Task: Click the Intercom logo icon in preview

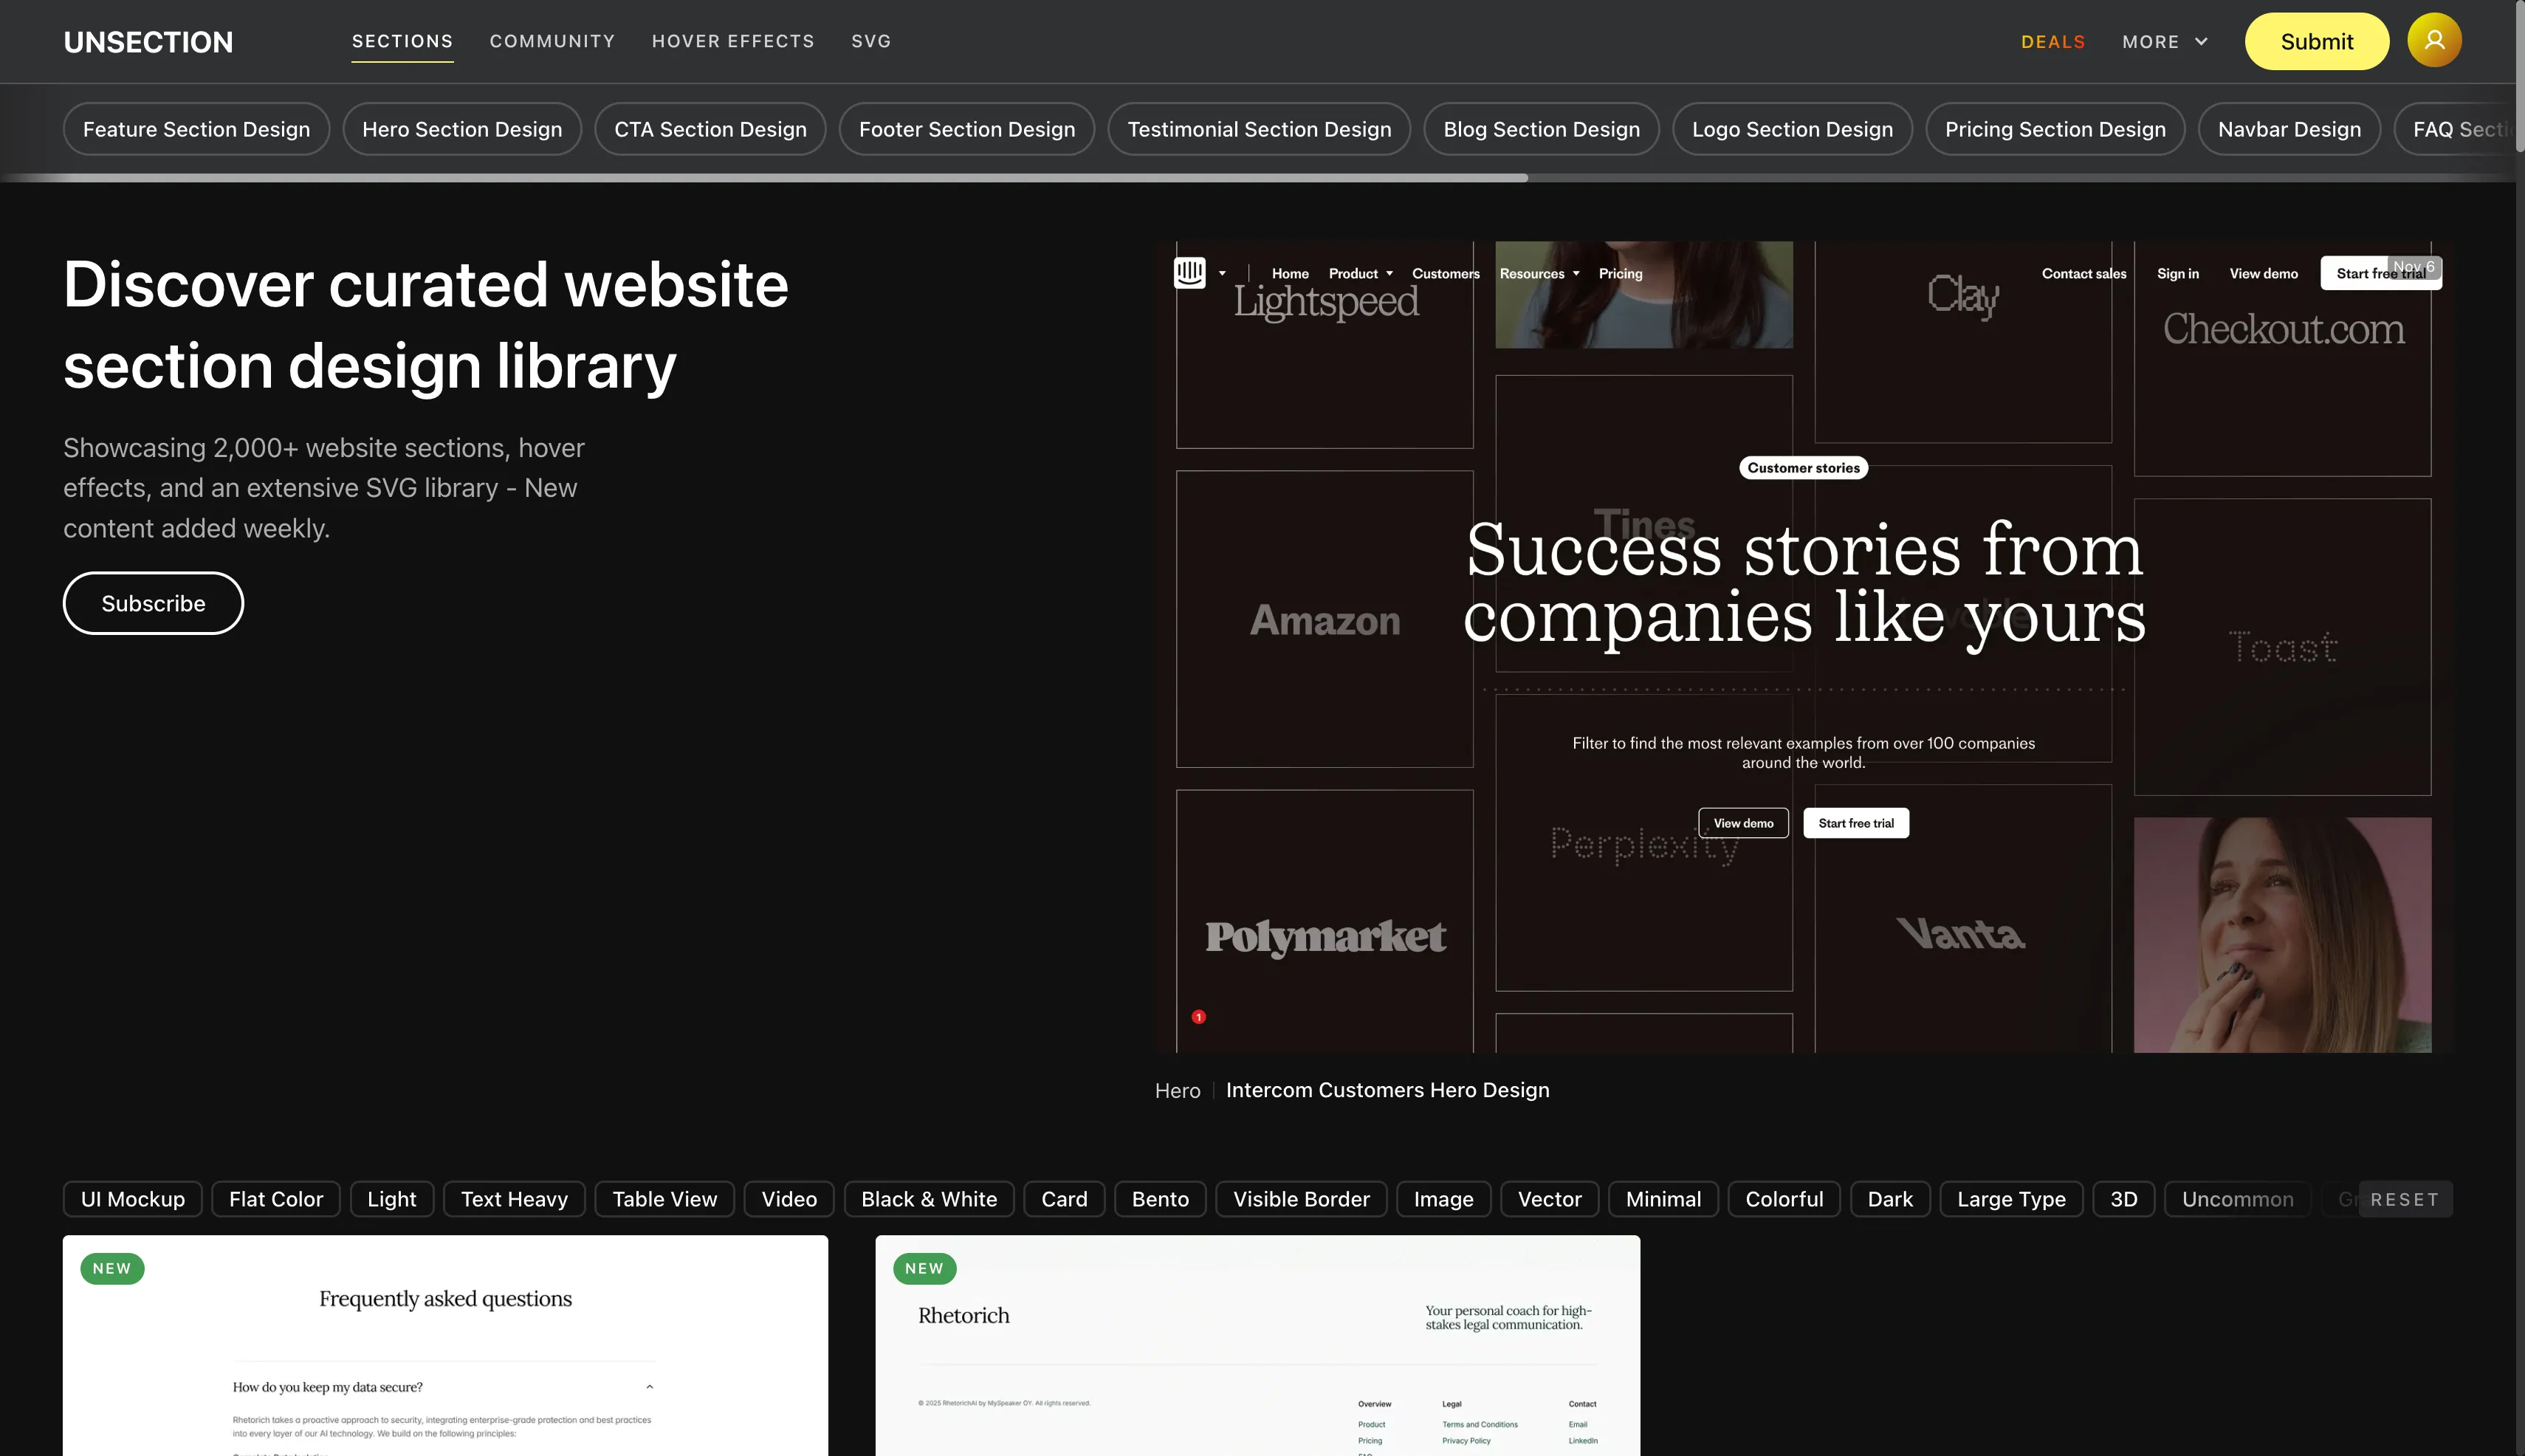Action: pyautogui.click(x=1189, y=272)
